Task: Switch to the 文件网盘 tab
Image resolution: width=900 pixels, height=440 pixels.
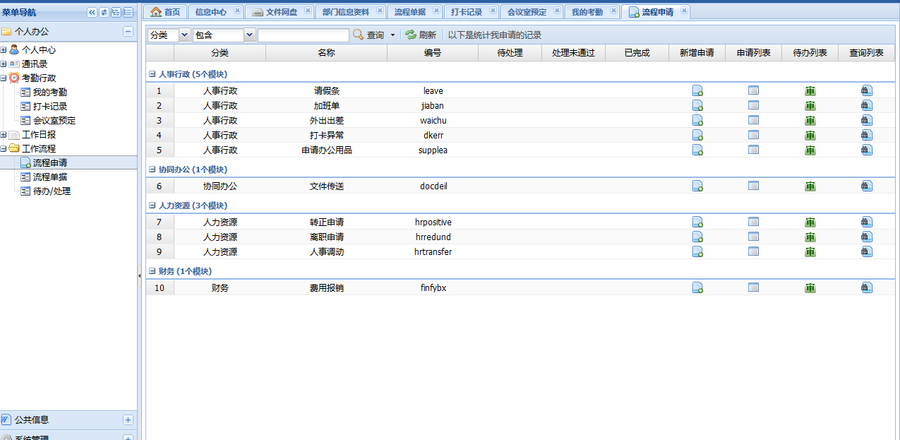Action: point(281,11)
